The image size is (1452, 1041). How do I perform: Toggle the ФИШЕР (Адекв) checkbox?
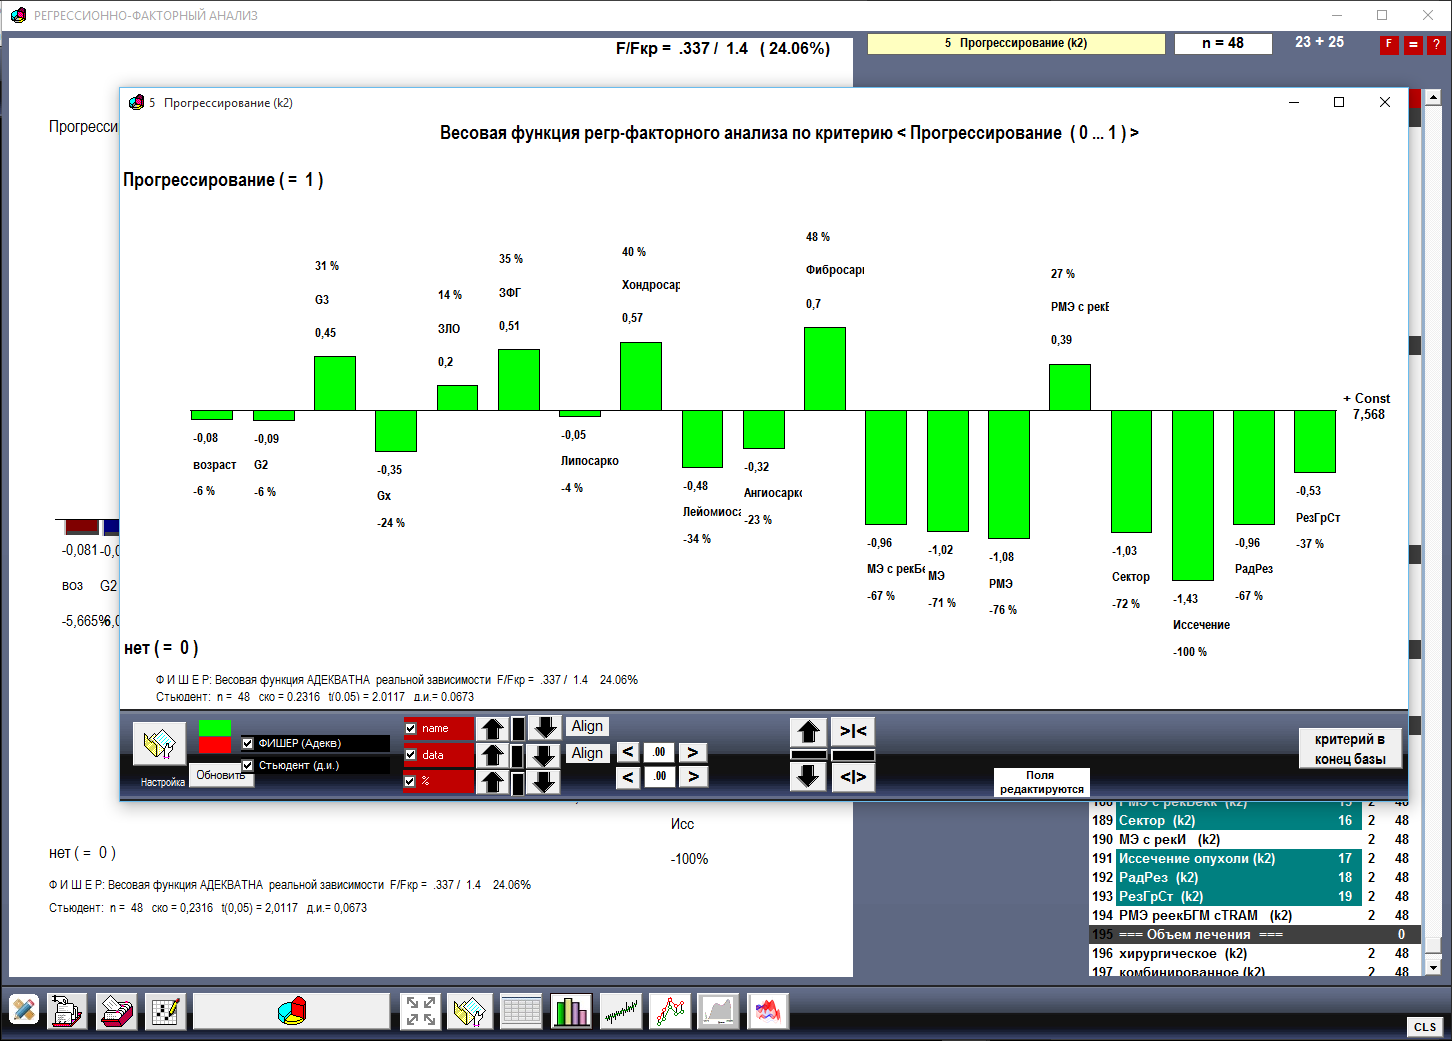[x=248, y=743]
